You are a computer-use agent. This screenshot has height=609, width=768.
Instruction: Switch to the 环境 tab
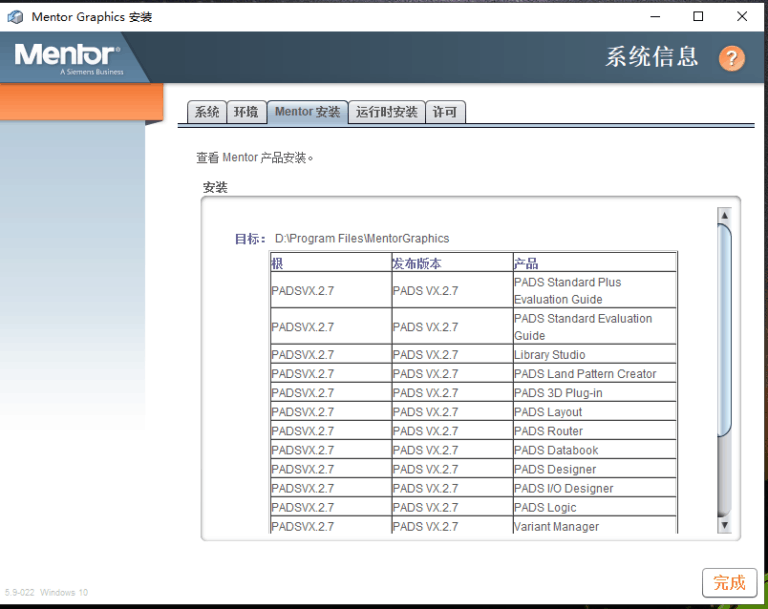pos(246,112)
